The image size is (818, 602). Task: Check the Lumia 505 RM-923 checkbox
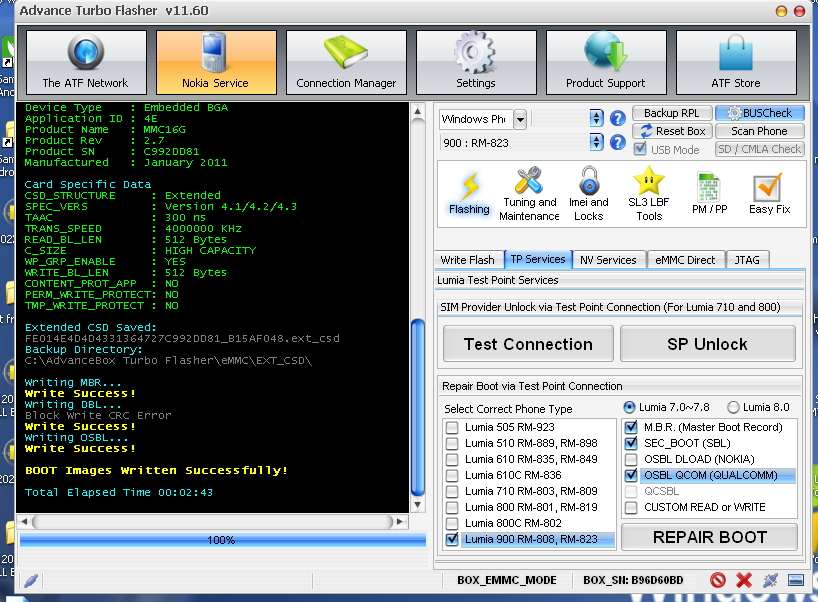[x=452, y=427]
